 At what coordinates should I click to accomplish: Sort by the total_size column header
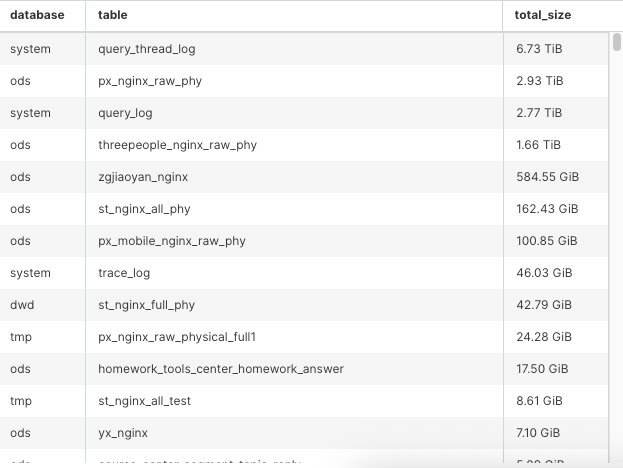[541, 16]
